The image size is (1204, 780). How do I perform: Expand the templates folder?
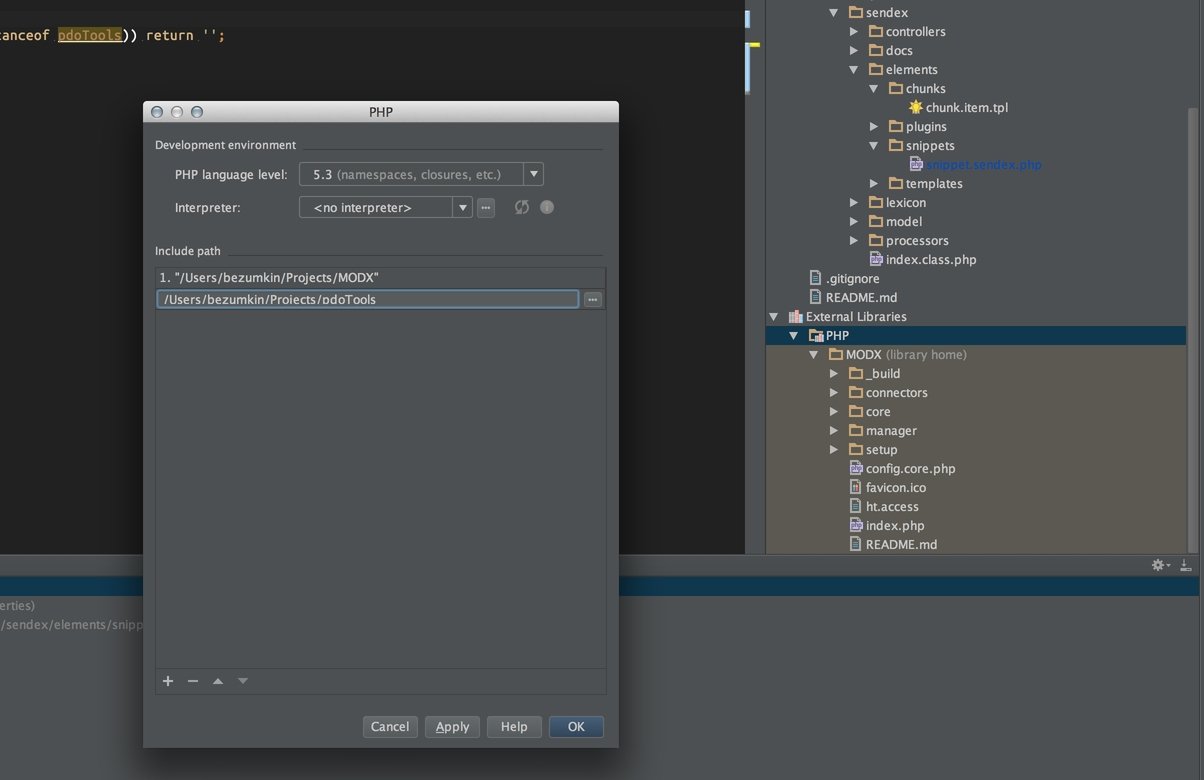point(874,184)
